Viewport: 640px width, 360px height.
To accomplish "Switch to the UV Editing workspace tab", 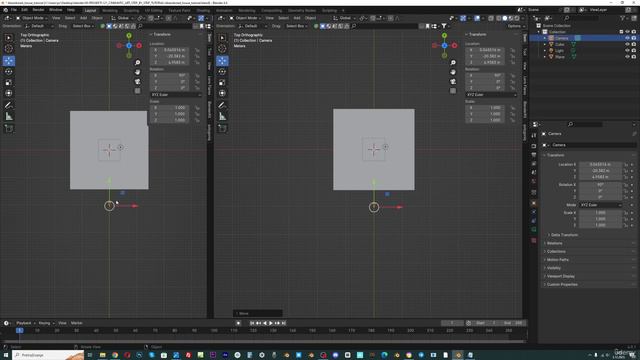I will point(153,11).
